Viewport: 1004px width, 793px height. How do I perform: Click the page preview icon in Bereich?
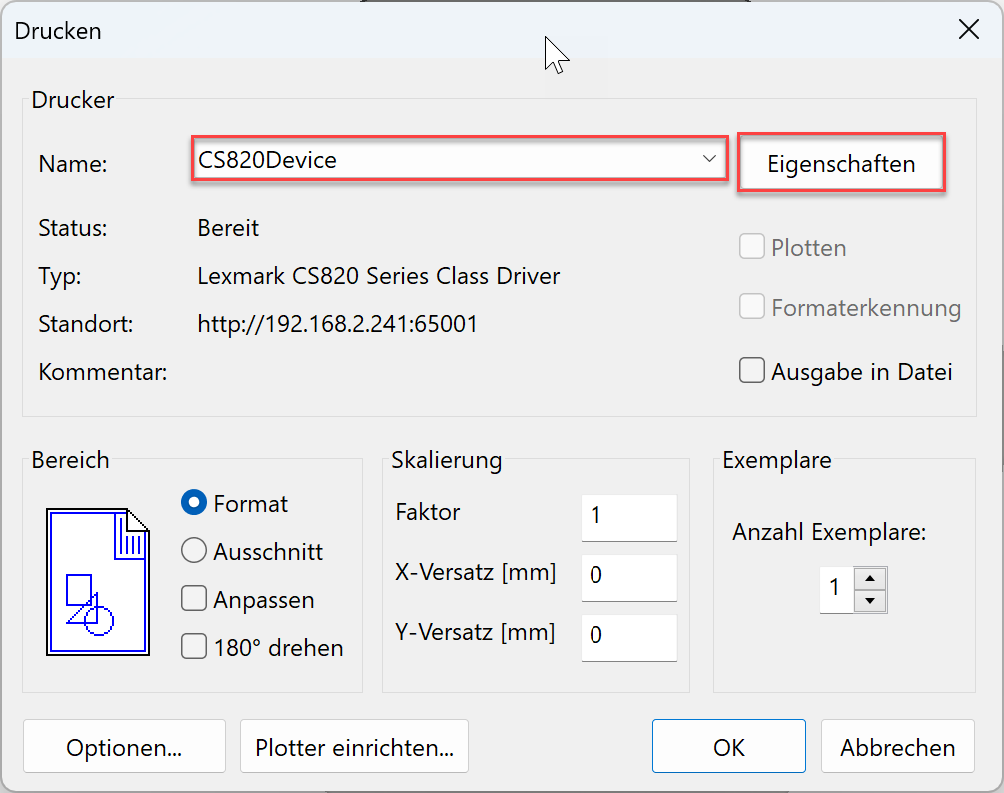(98, 581)
